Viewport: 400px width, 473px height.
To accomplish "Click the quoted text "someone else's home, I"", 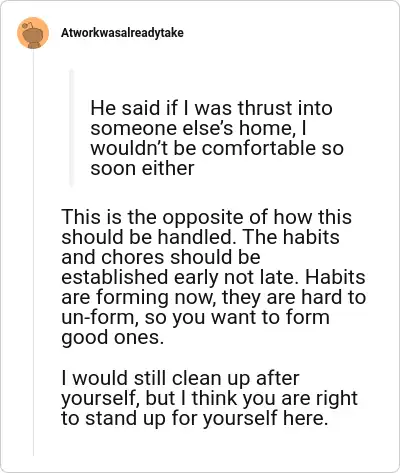I will [x=198, y=128].
